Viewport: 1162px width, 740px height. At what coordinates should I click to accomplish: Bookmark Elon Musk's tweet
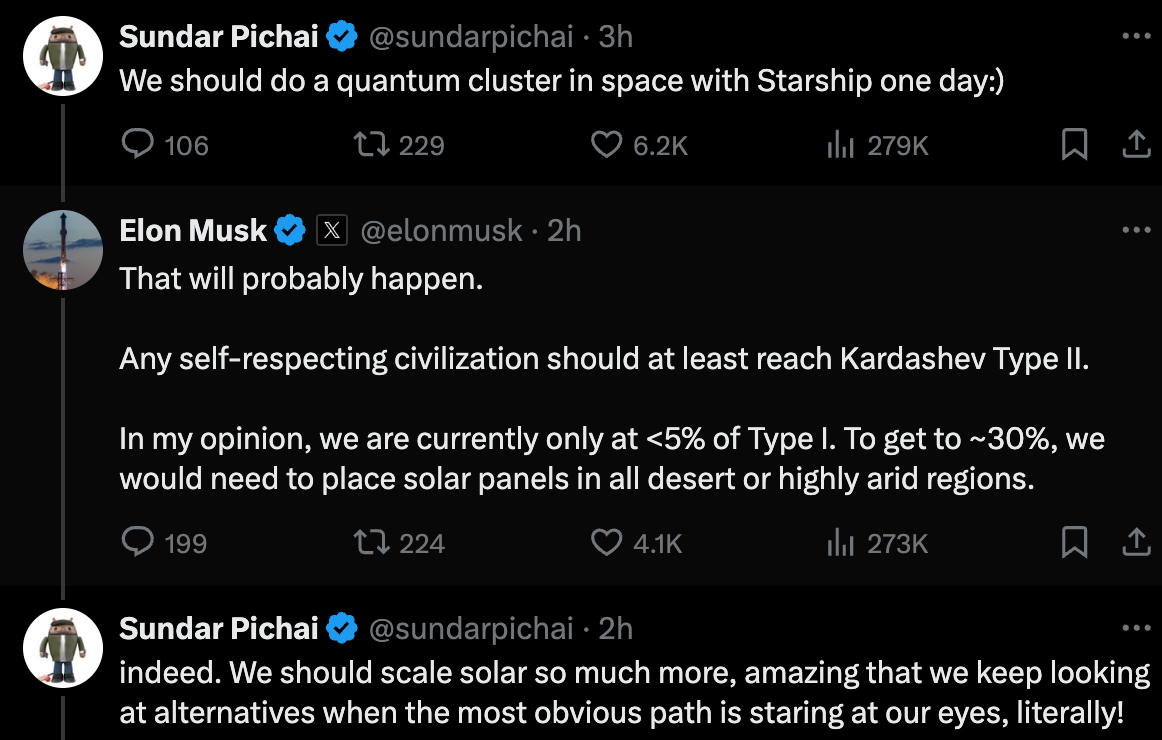(1074, 543)
